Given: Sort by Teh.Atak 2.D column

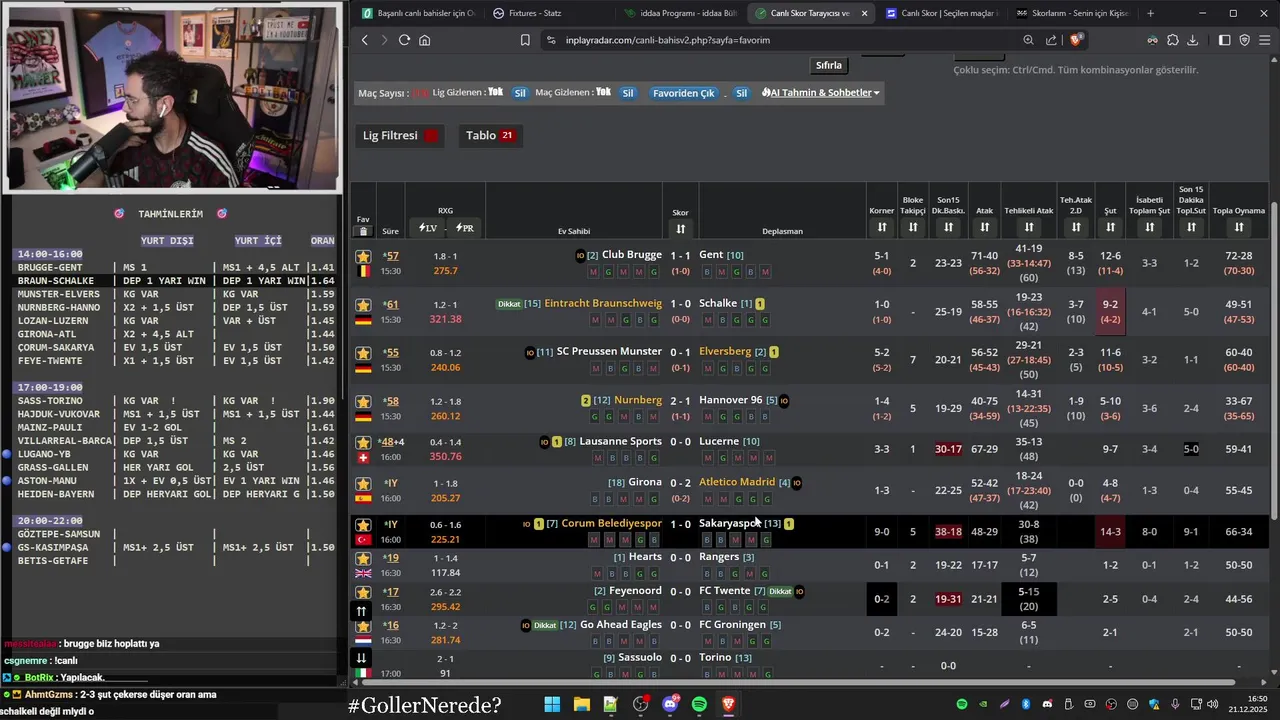Looking at the screenshot, I should click(x=1076, y=228).
